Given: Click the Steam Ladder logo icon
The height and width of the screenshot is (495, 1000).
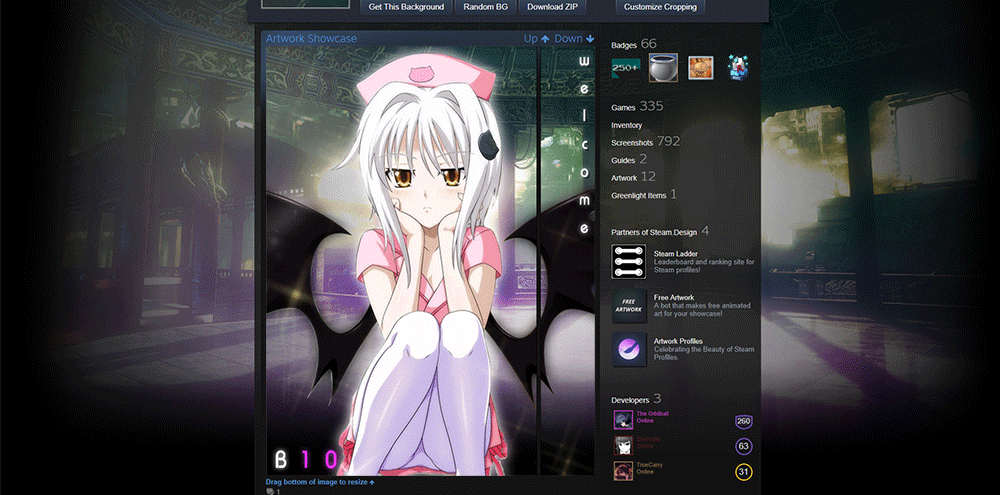Looking at the screenshot, I should pos(629,262).
